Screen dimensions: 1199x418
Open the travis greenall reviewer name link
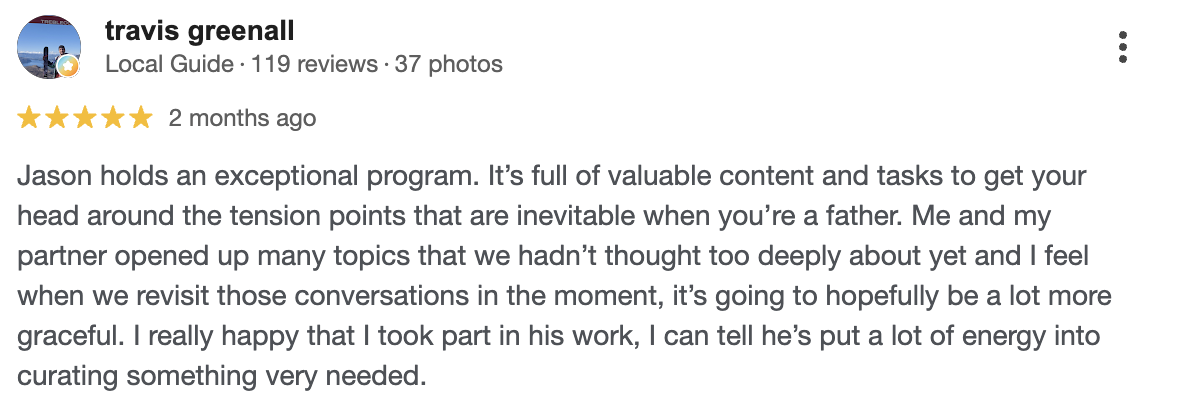(200, 31)
